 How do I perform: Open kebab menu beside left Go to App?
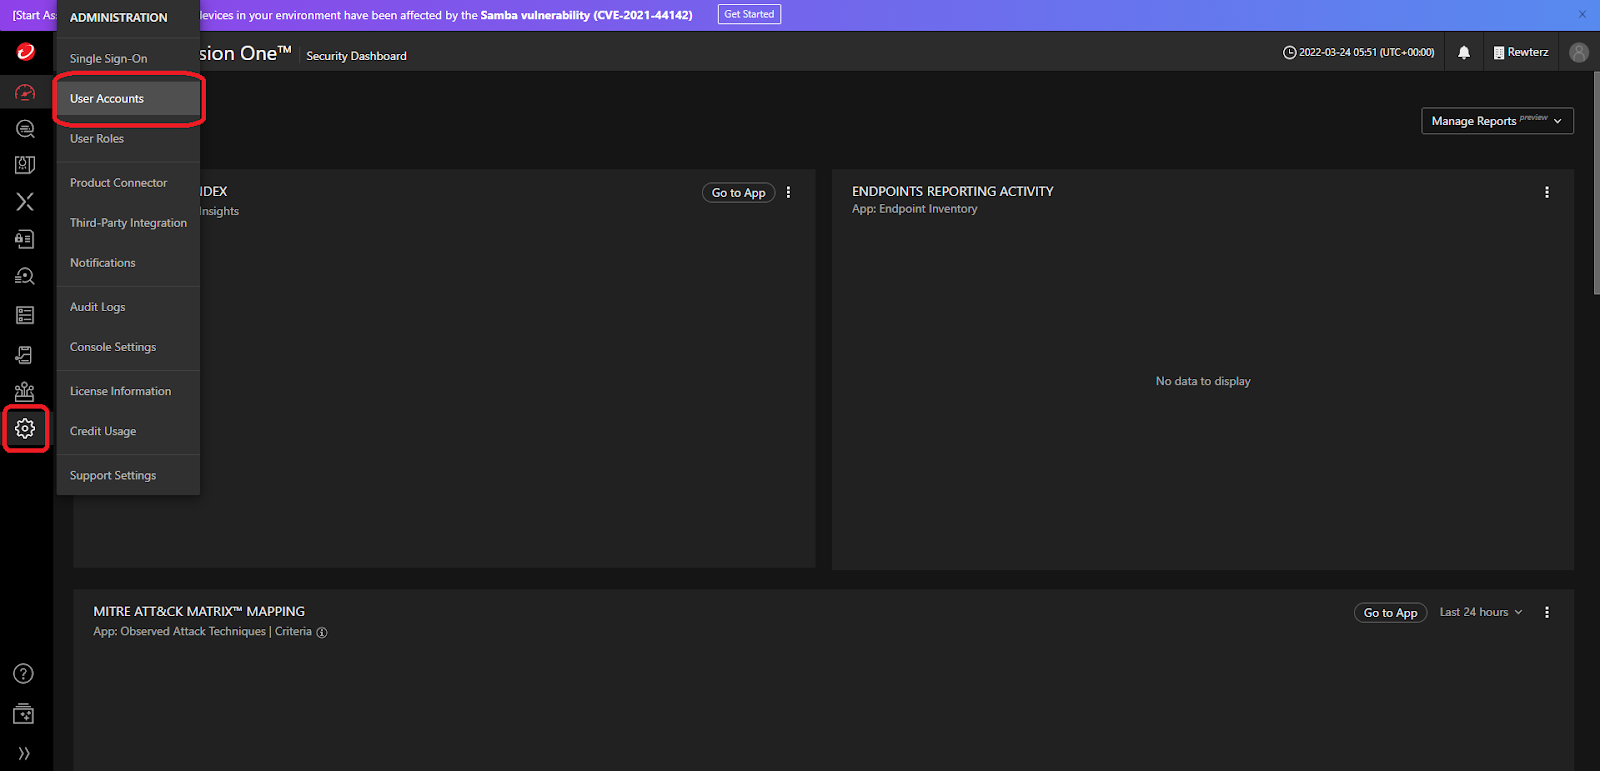[788, 192]
